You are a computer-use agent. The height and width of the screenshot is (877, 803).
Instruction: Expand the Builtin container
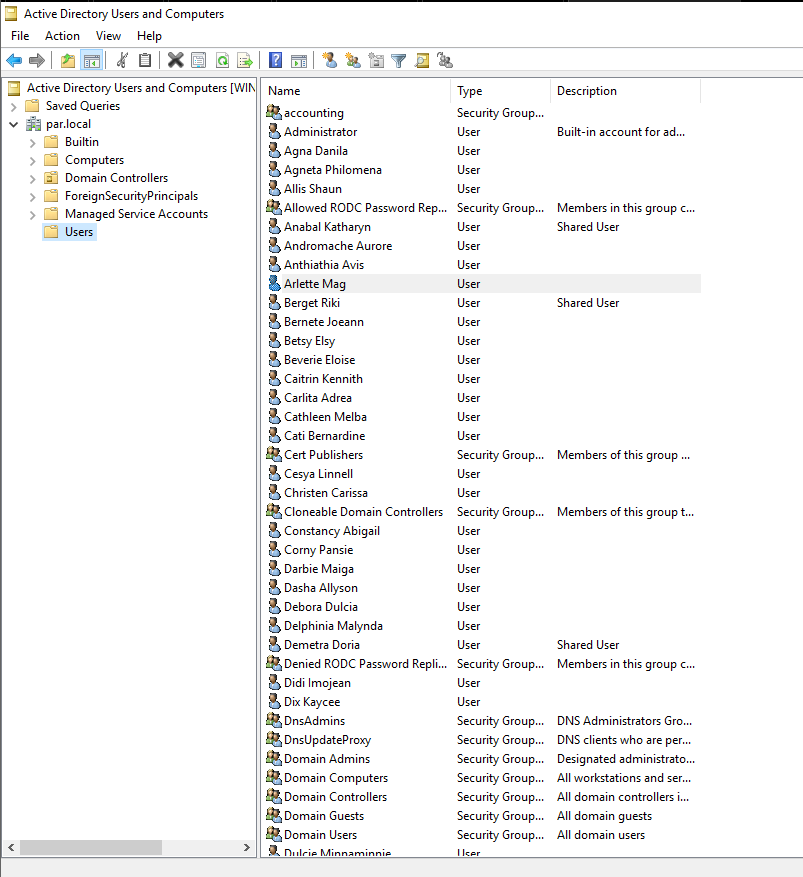point(32,143)
